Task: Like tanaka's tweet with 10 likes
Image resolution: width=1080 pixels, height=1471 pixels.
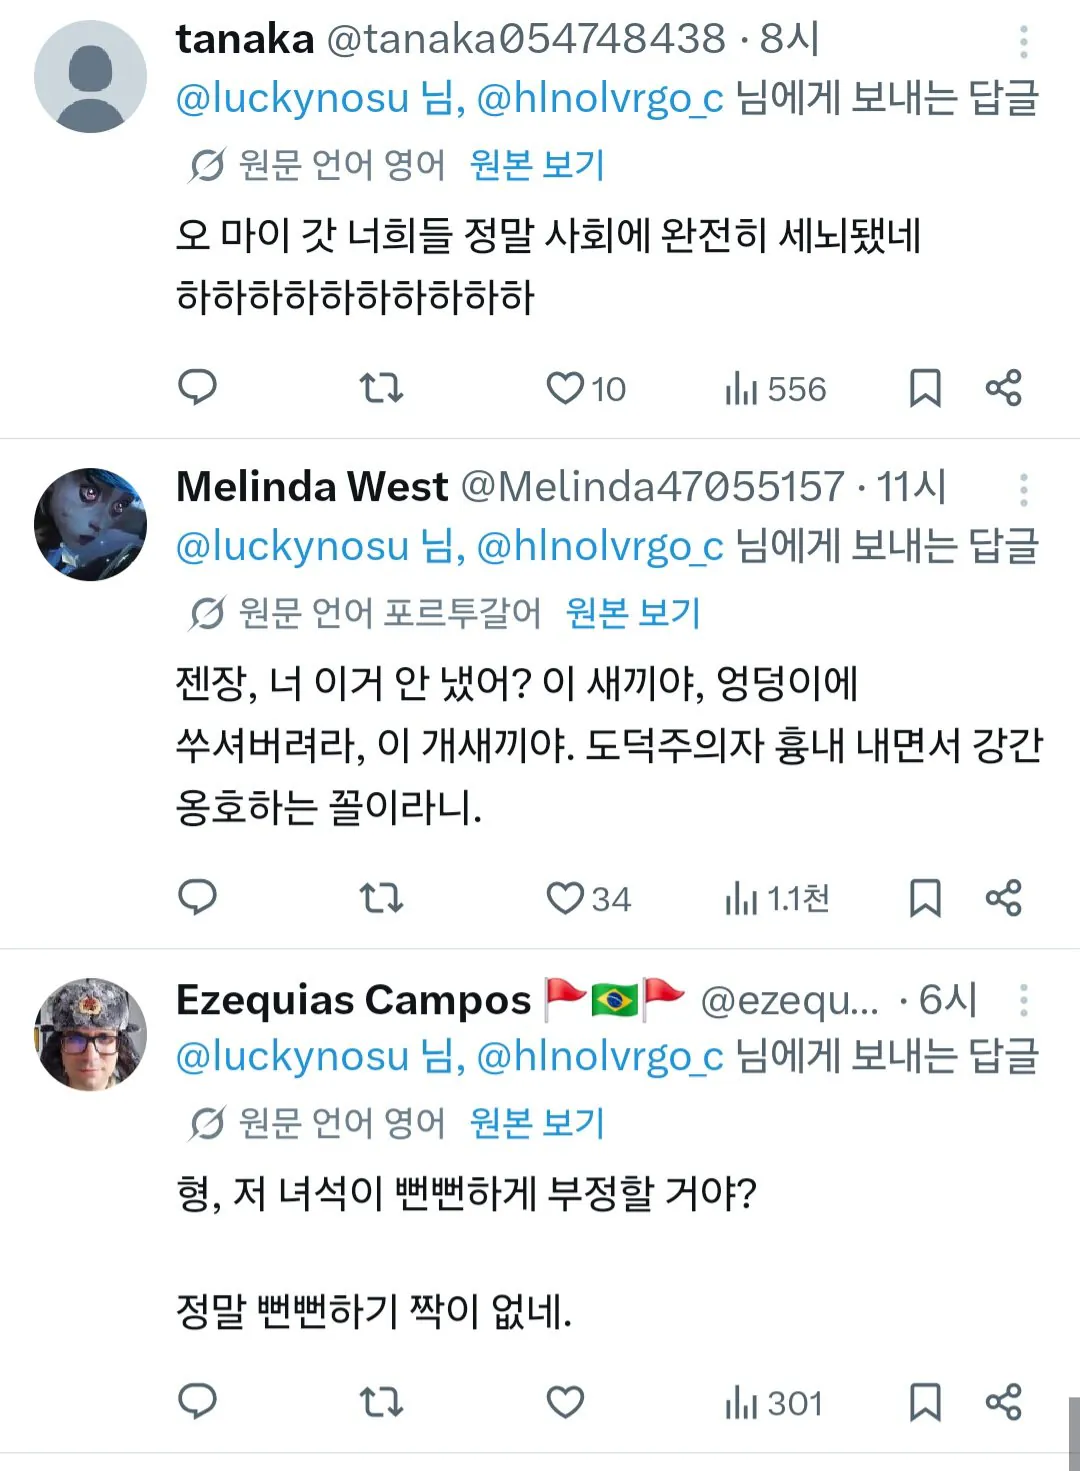Action: (x=565, y=388)
